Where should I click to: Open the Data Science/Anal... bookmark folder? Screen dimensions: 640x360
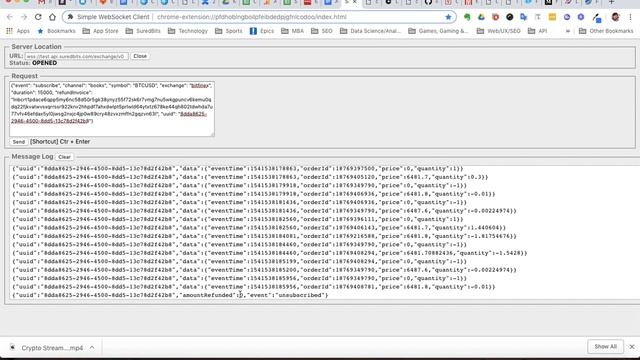click(371, 31)
